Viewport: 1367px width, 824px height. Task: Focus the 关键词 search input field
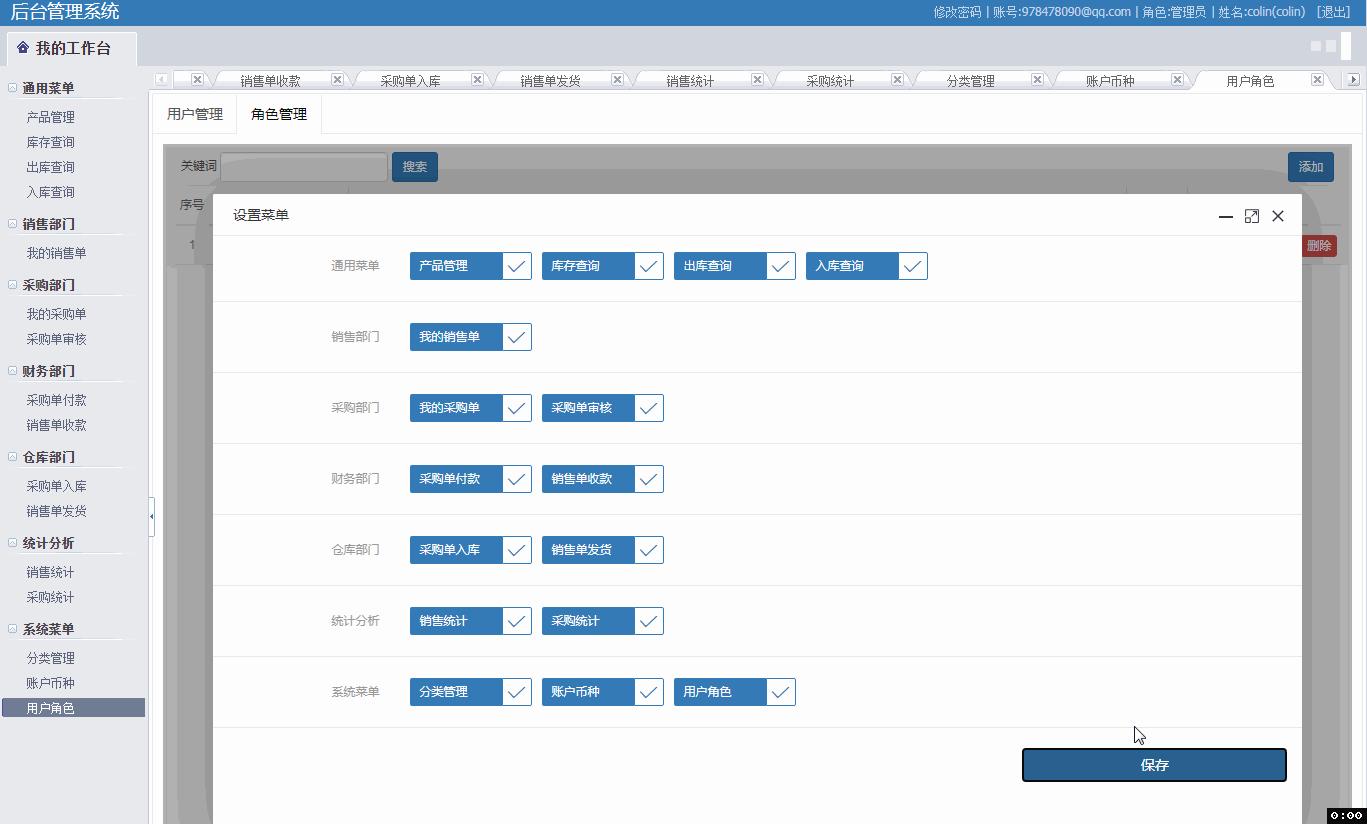[x=304, y=167]
